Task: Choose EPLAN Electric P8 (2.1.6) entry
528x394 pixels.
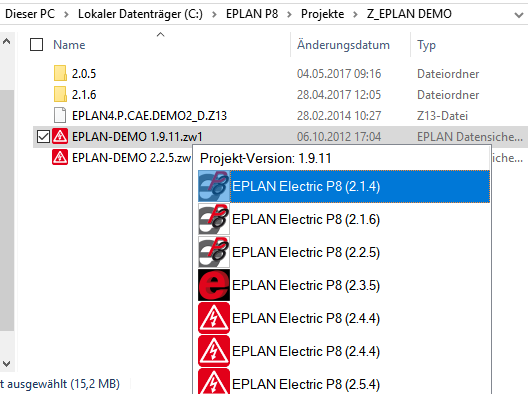Action: coord(344,219)
